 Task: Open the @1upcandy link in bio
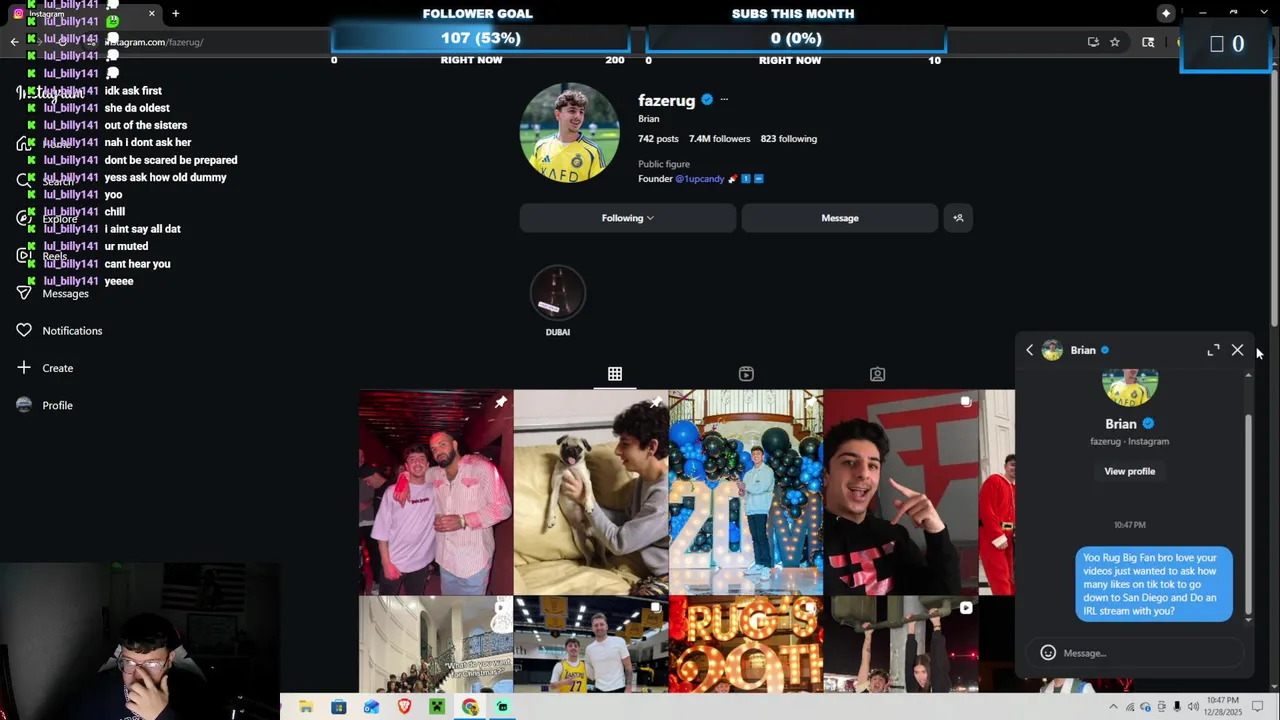tap(699, 179)
